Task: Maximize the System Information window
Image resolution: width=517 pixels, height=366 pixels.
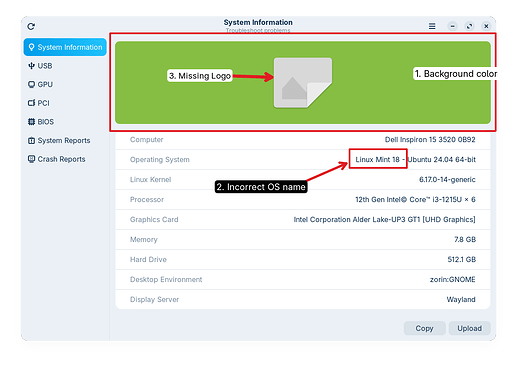Action: [x=469, y=26]
